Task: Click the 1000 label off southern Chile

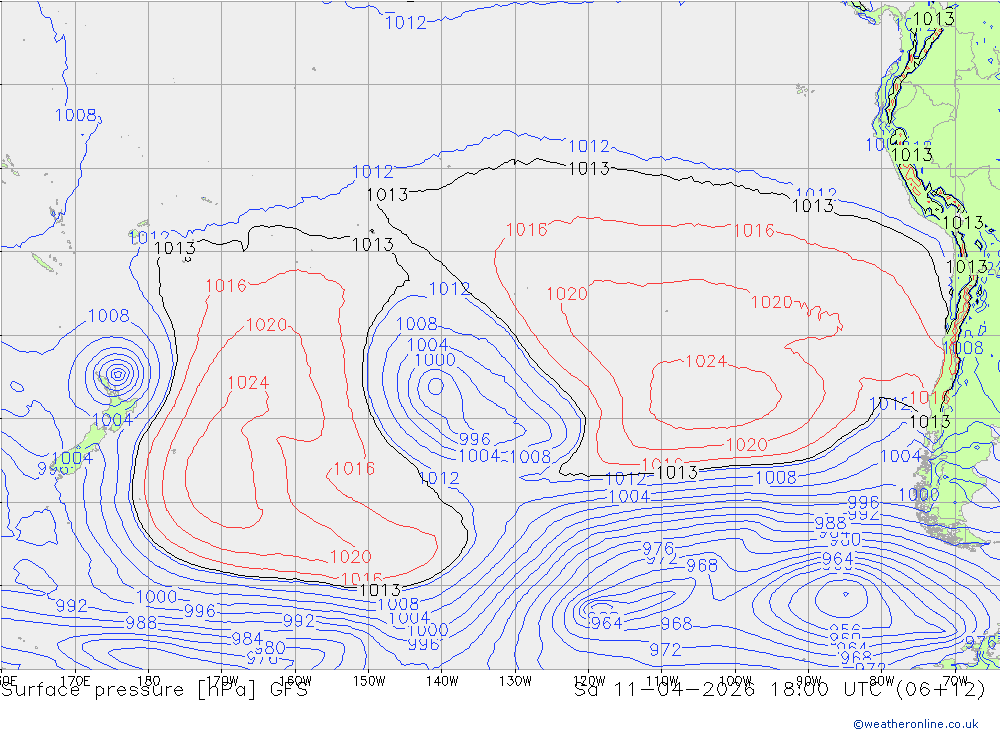Action: (x=918, y=495)
